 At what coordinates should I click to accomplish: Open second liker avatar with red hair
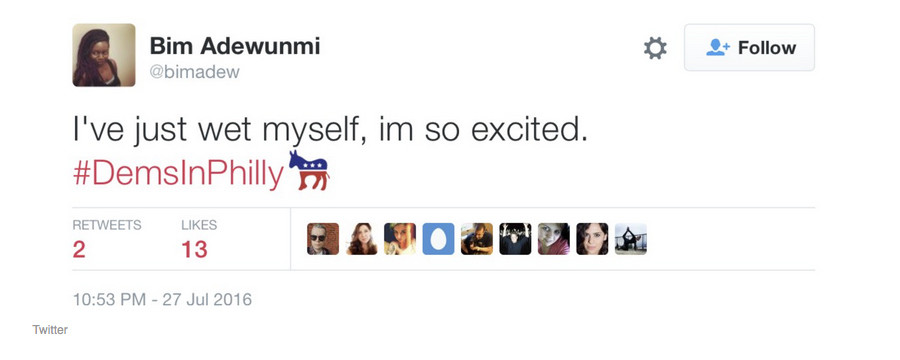coord(361,239)
